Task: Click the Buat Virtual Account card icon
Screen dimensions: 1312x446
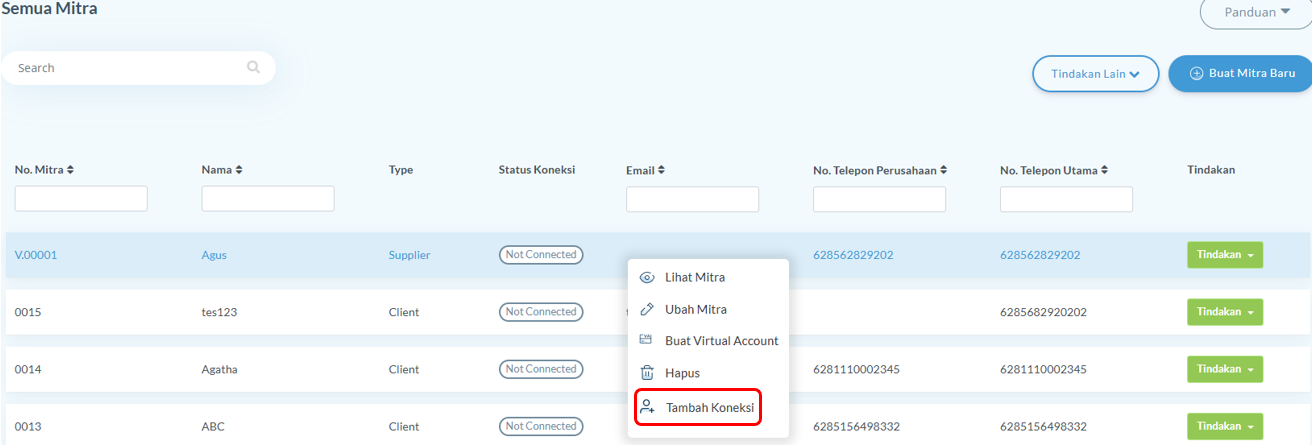Action: pyautogui.click(x=646, y=340)
